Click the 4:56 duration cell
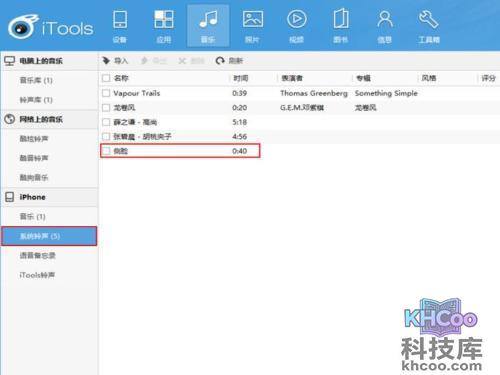 240,136
